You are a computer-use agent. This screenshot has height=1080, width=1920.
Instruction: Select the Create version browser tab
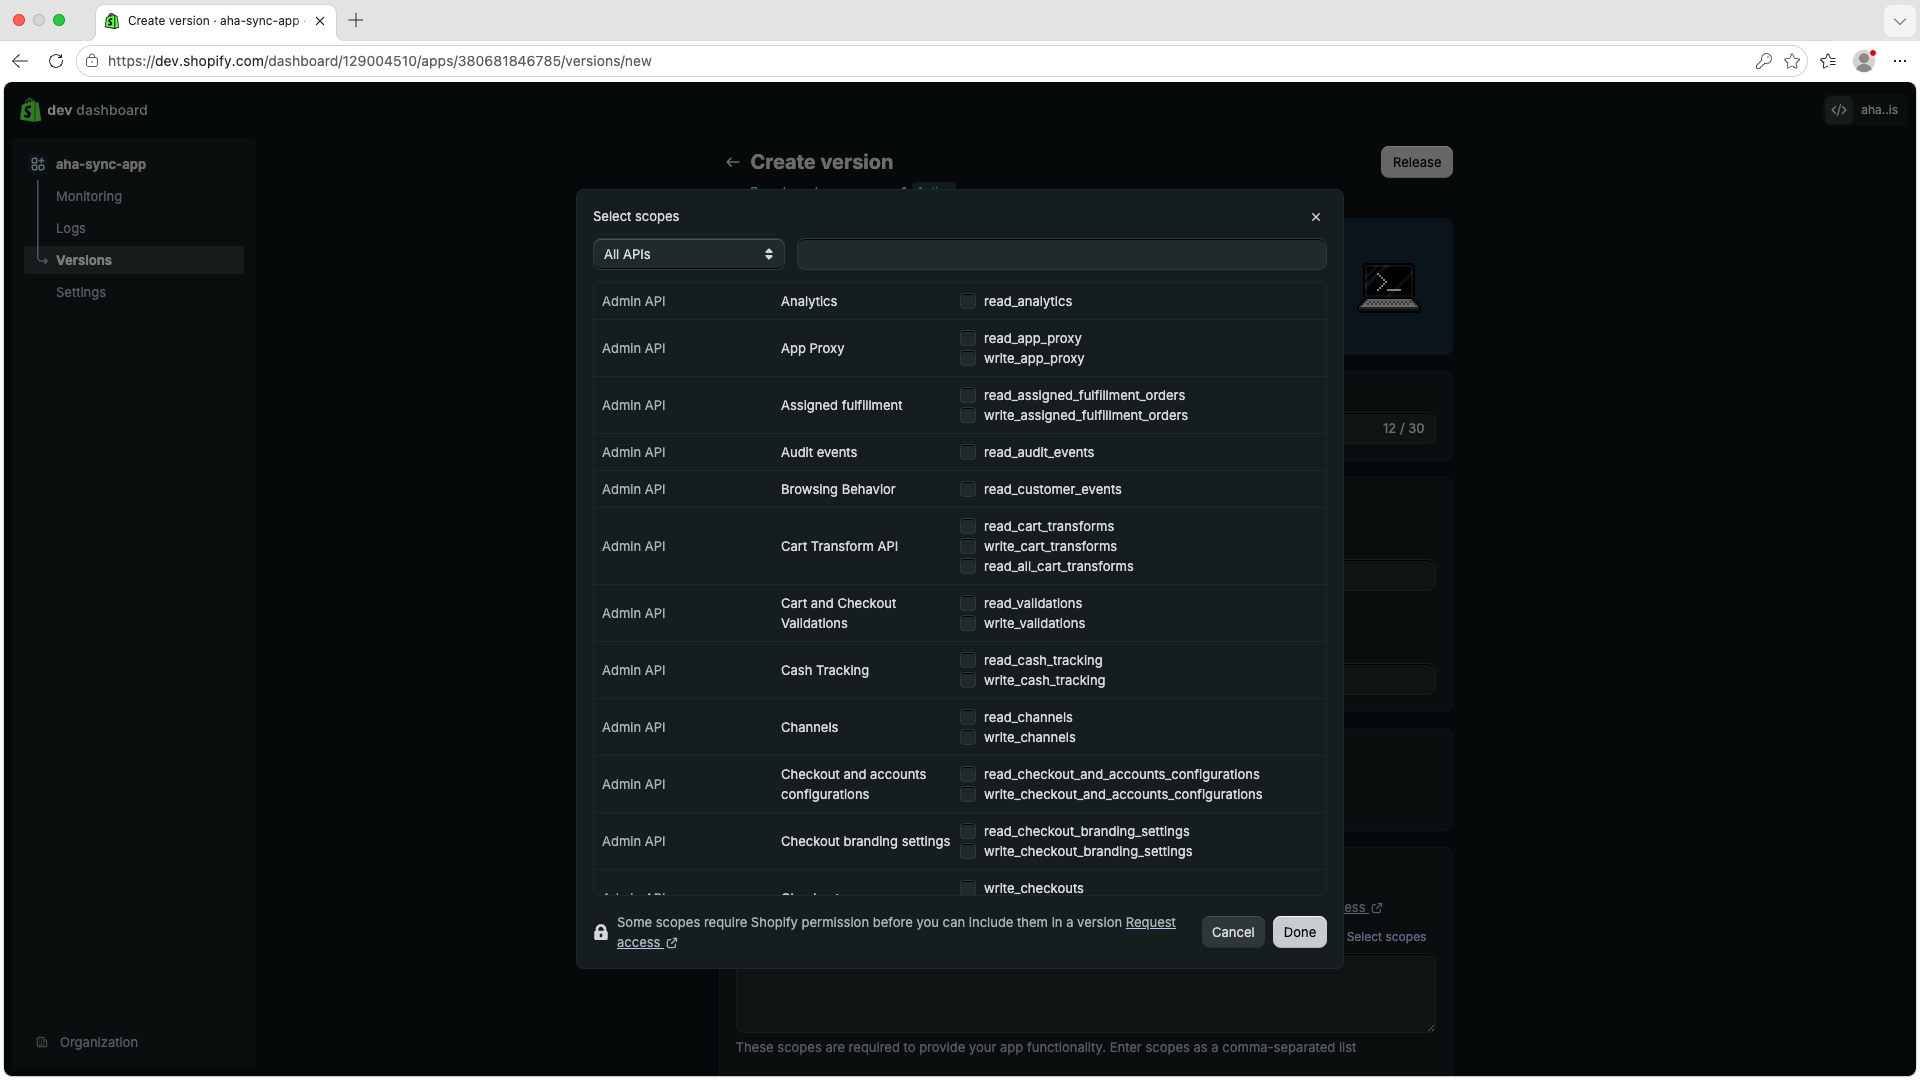pyautogui.click(x=215, y=20)
